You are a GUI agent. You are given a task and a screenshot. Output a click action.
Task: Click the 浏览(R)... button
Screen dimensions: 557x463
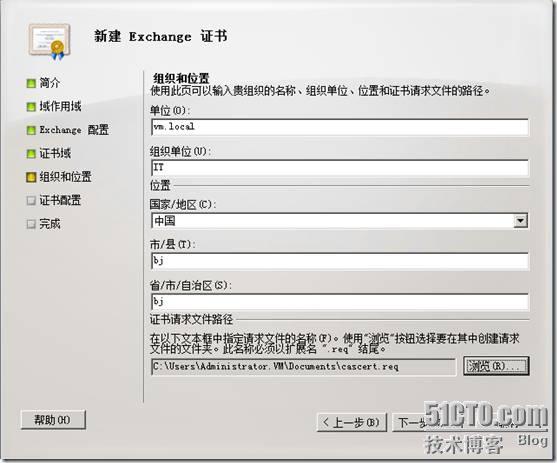tap(496, 366)
